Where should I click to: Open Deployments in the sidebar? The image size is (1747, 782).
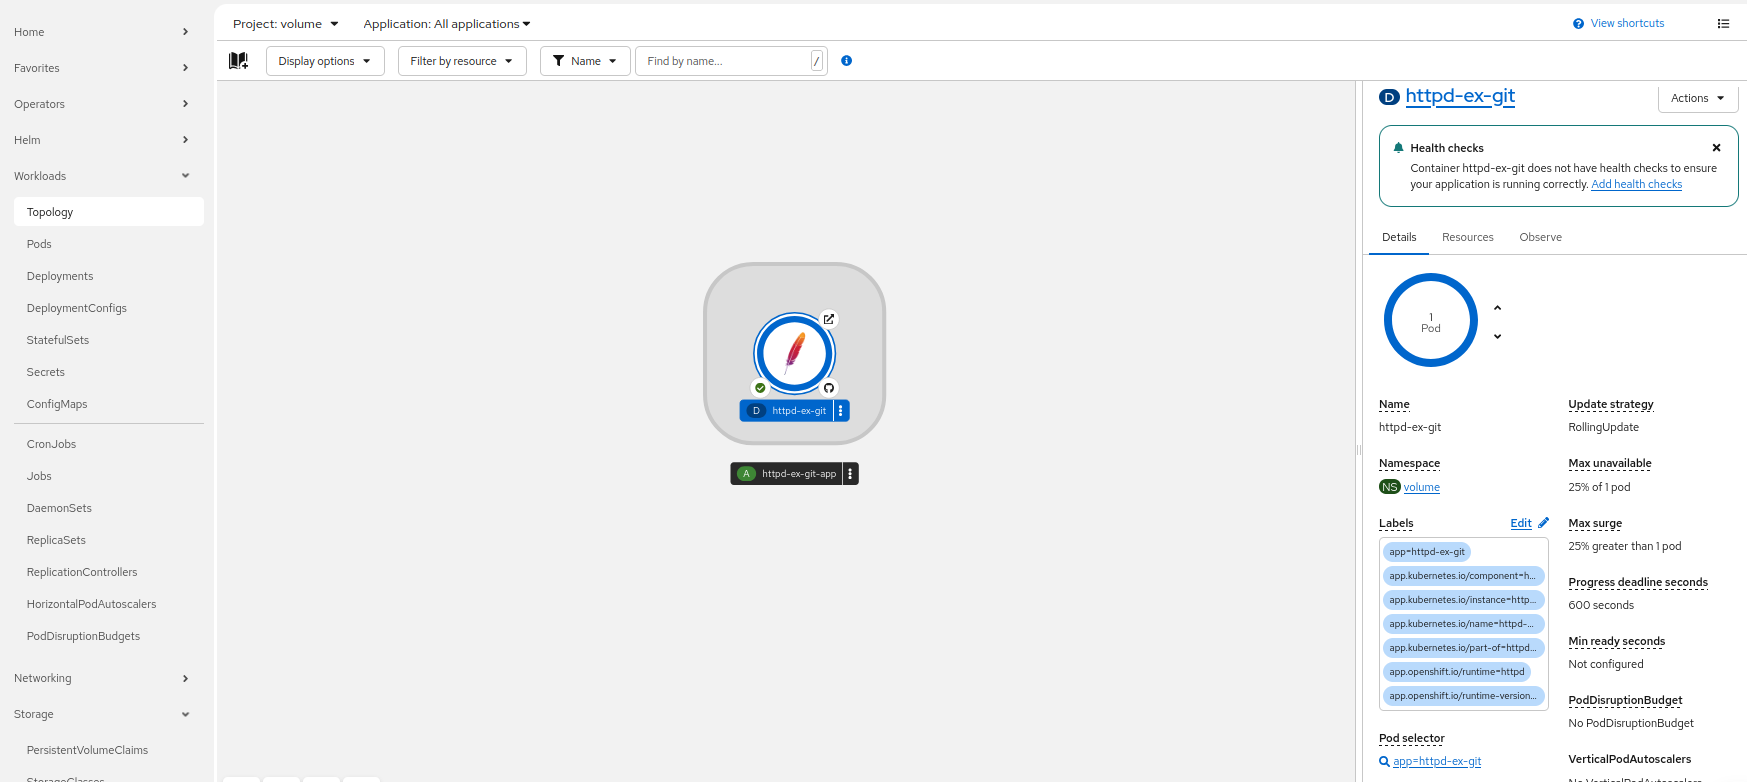pyautogui.click(x=109, y=276)
